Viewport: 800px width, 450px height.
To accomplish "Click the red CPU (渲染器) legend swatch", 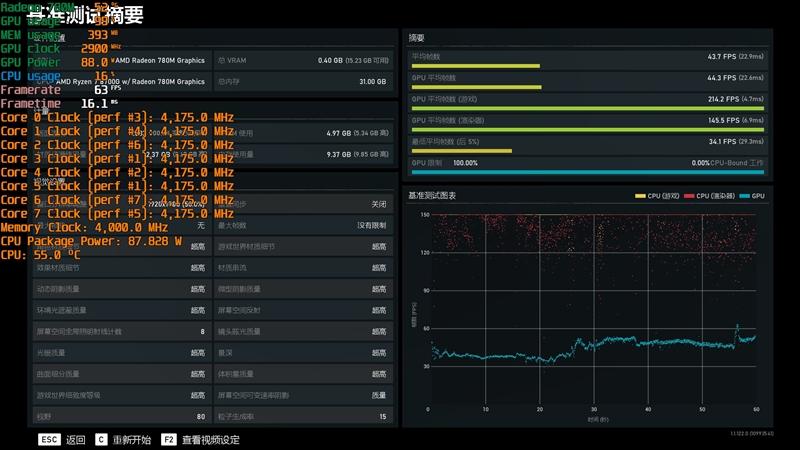I will [x=688, y=195].
